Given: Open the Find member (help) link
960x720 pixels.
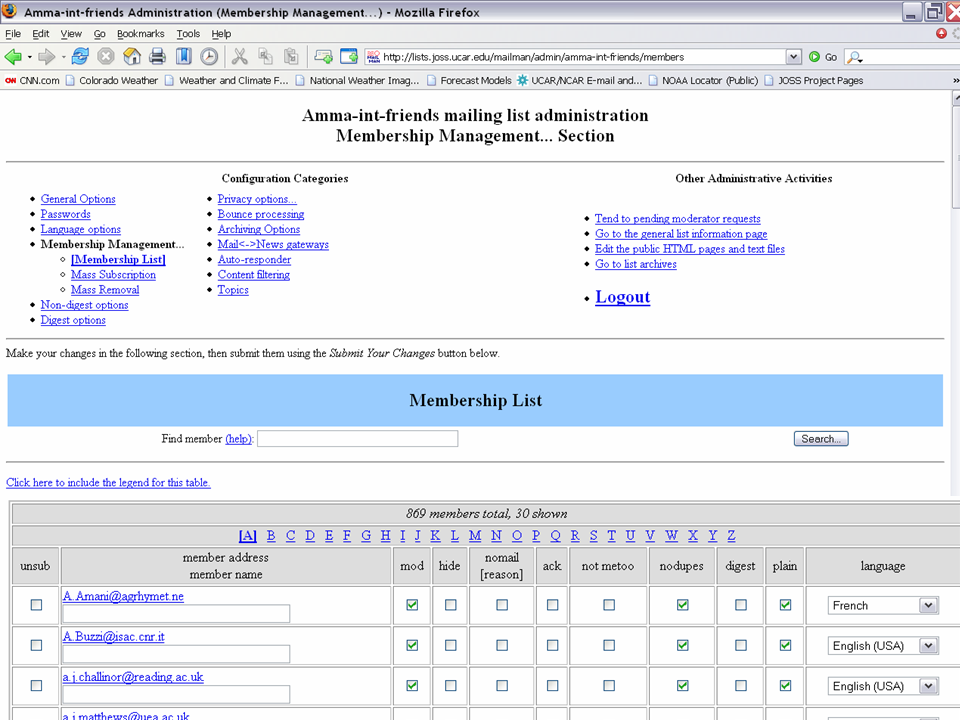Looking at the screenshot, I should tap(239, 439).
